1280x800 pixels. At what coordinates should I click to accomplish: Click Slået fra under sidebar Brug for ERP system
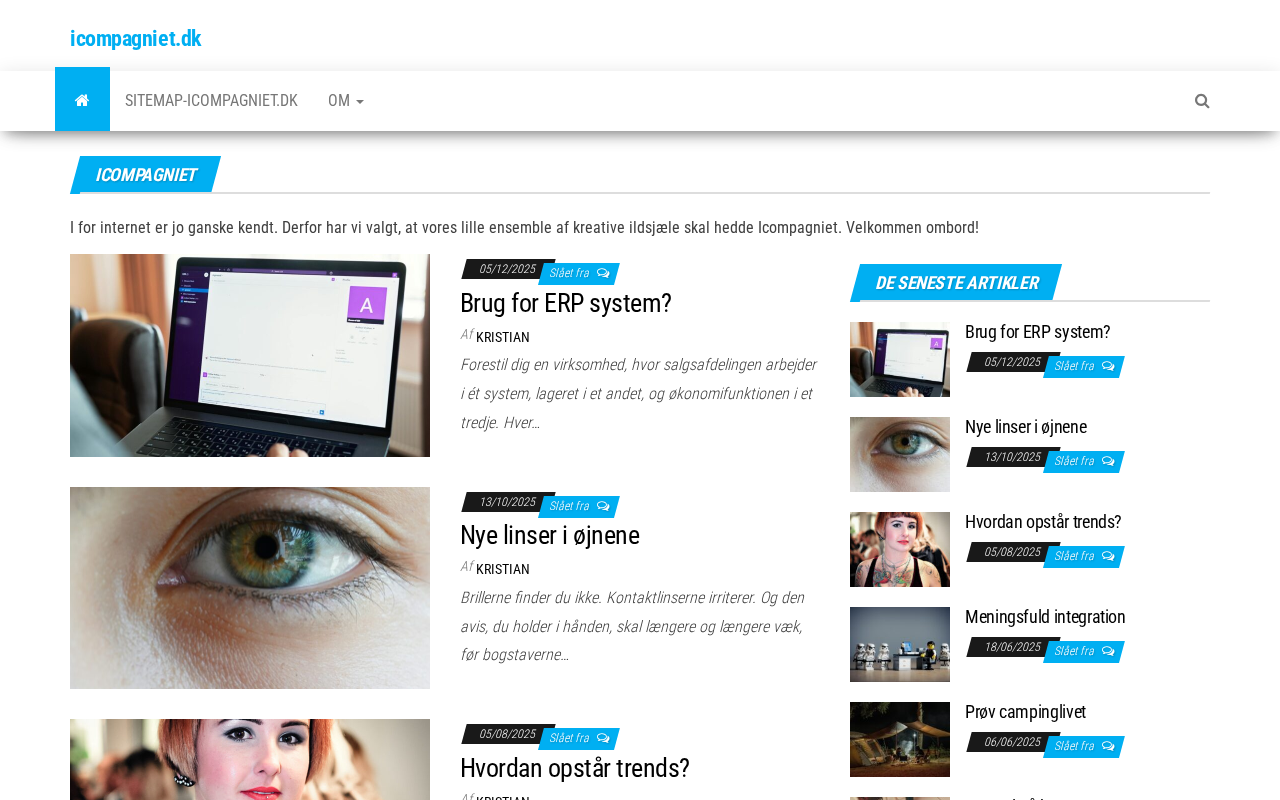(x=1074, y=366)
